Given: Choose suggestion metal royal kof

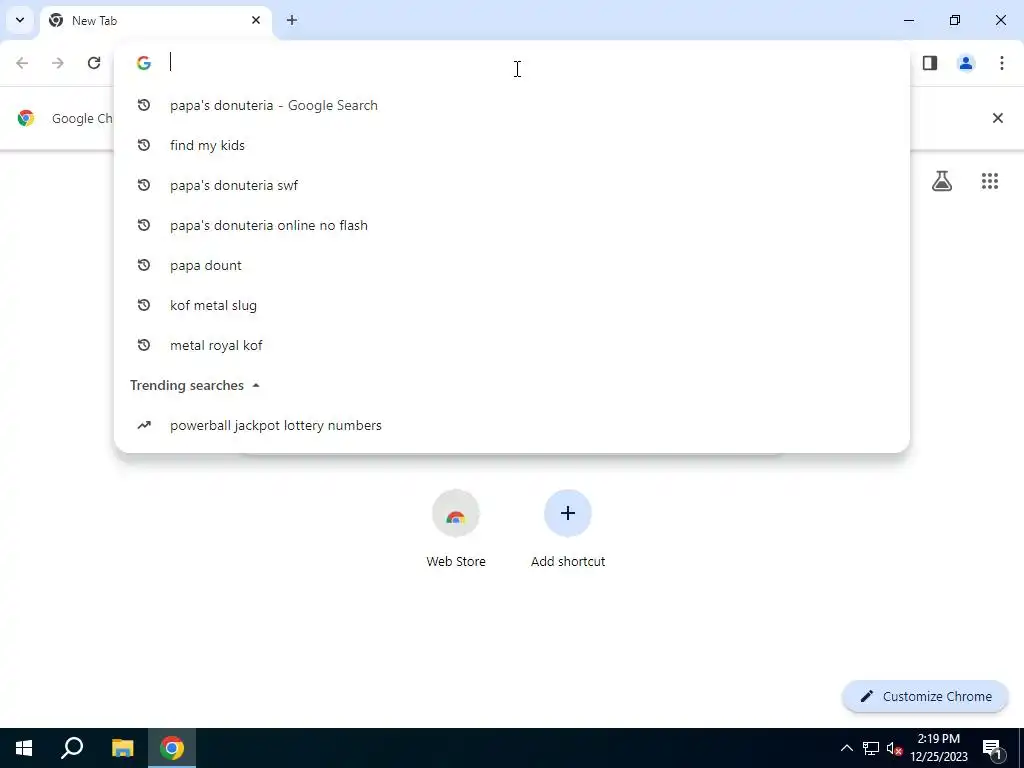Looking at the screenshot, I should click(x=512, y=345).
